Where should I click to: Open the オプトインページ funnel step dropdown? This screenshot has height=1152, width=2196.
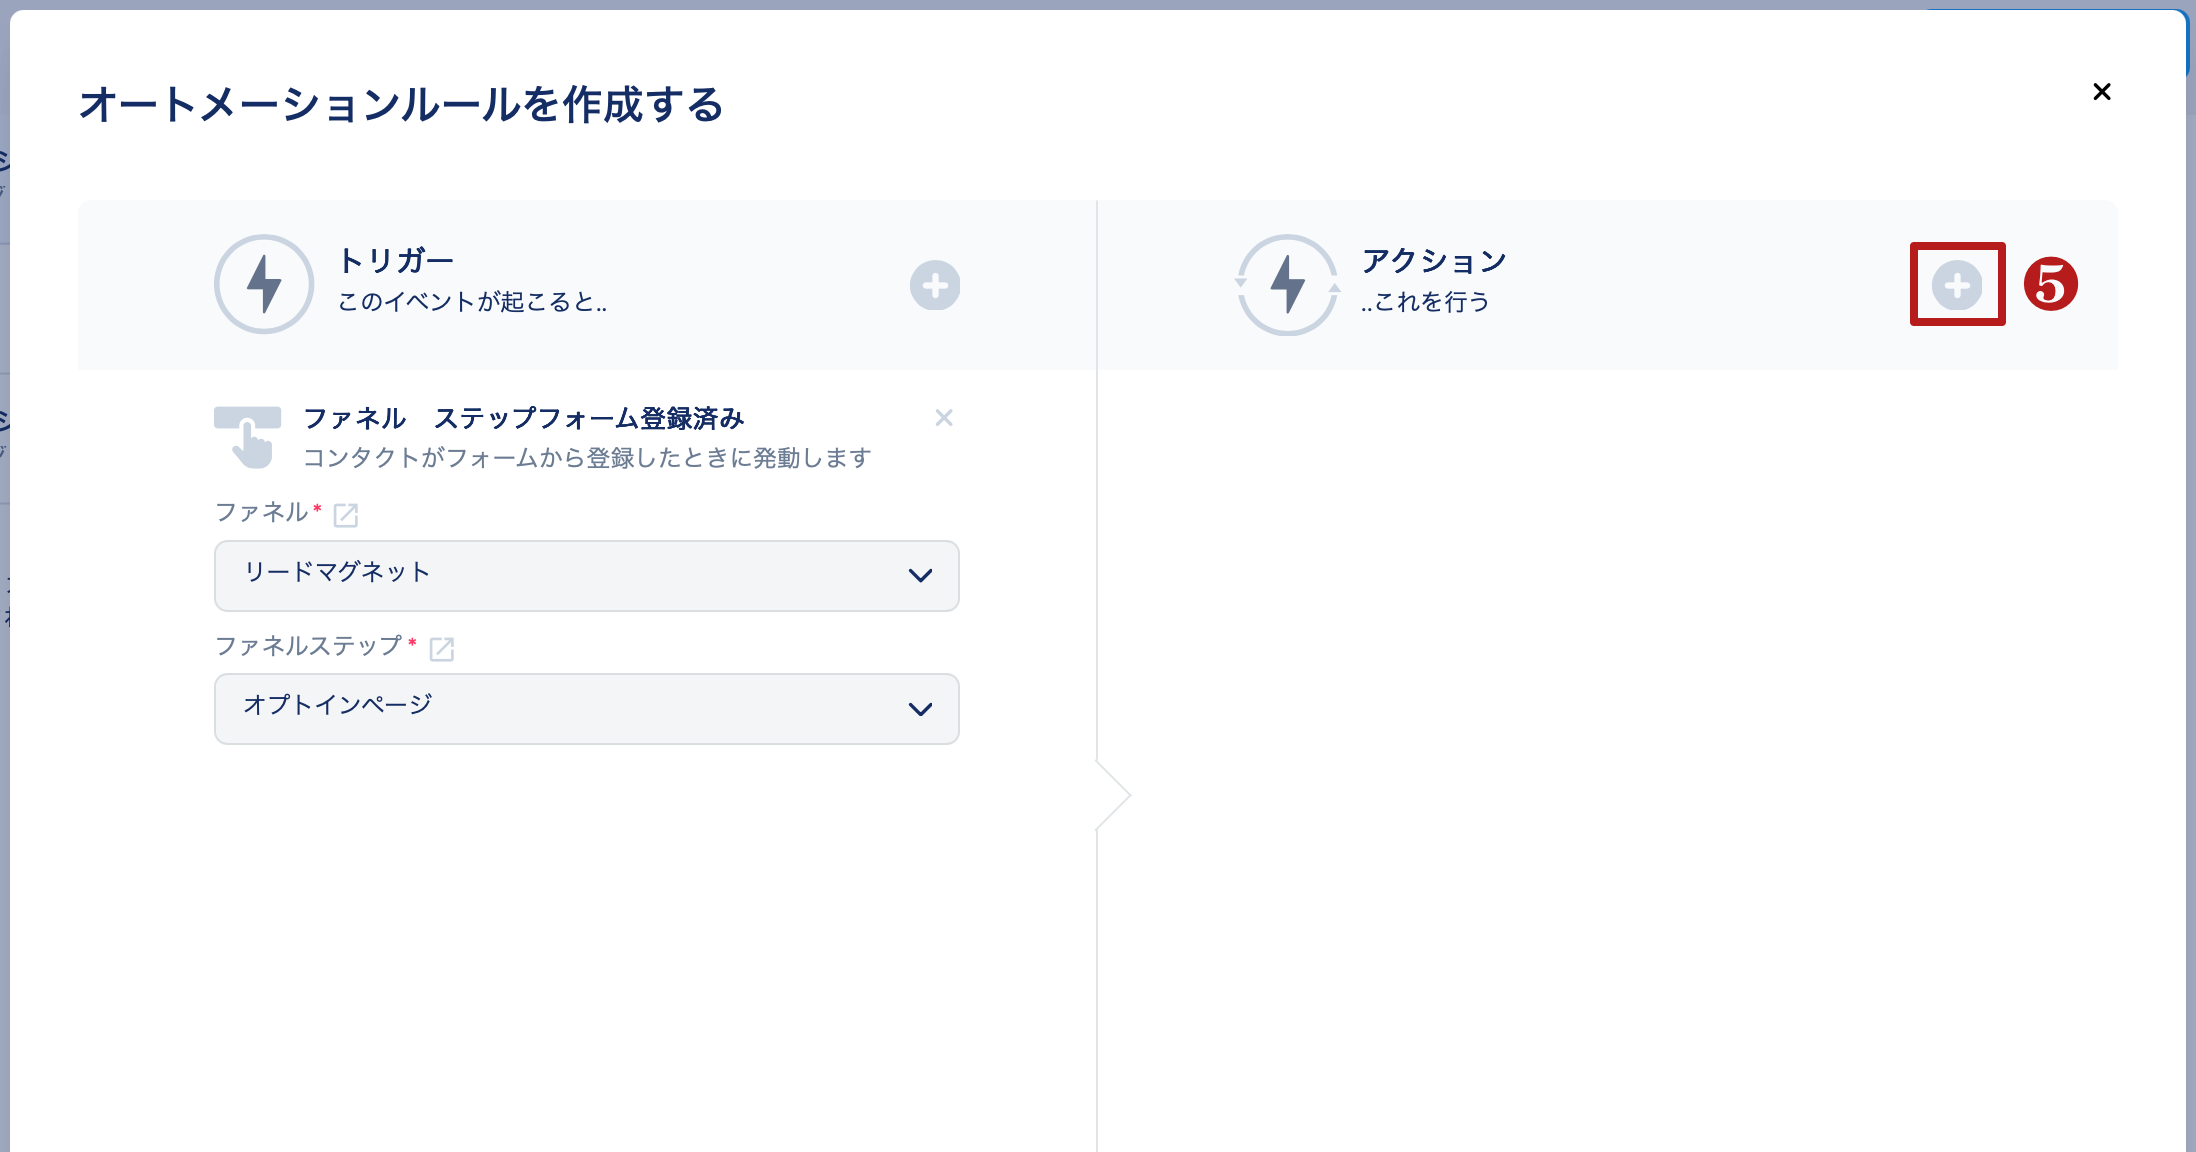(586, 709)
